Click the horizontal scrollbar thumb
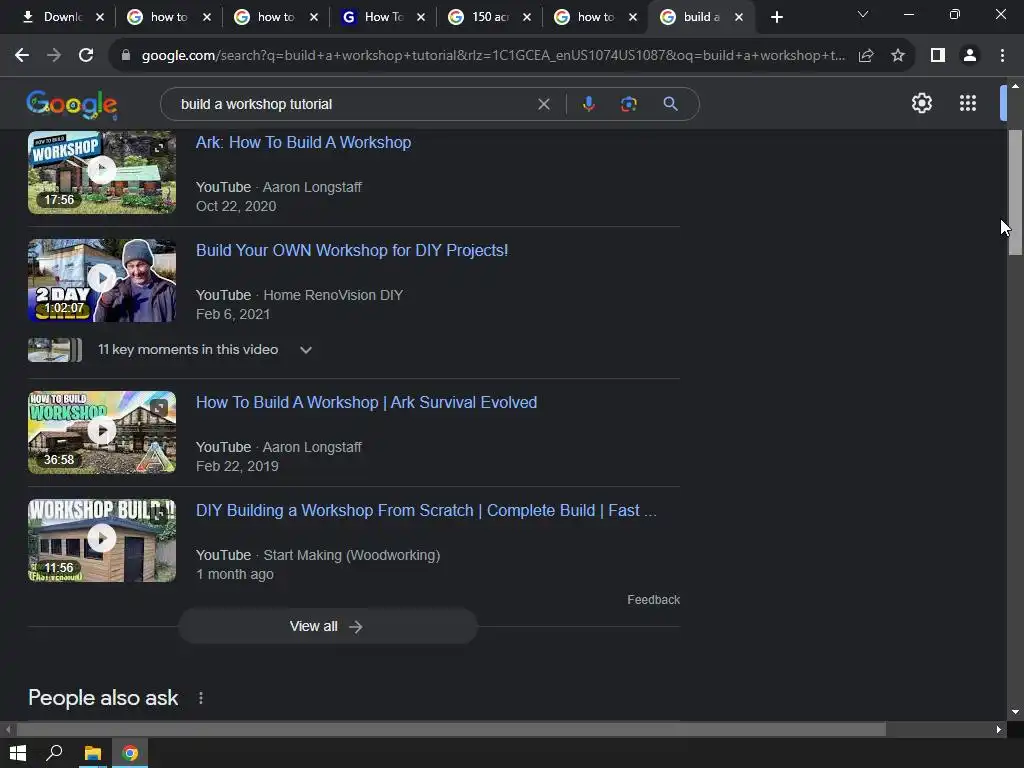This screenshot has height=768, width=1024. coord(451,729)
